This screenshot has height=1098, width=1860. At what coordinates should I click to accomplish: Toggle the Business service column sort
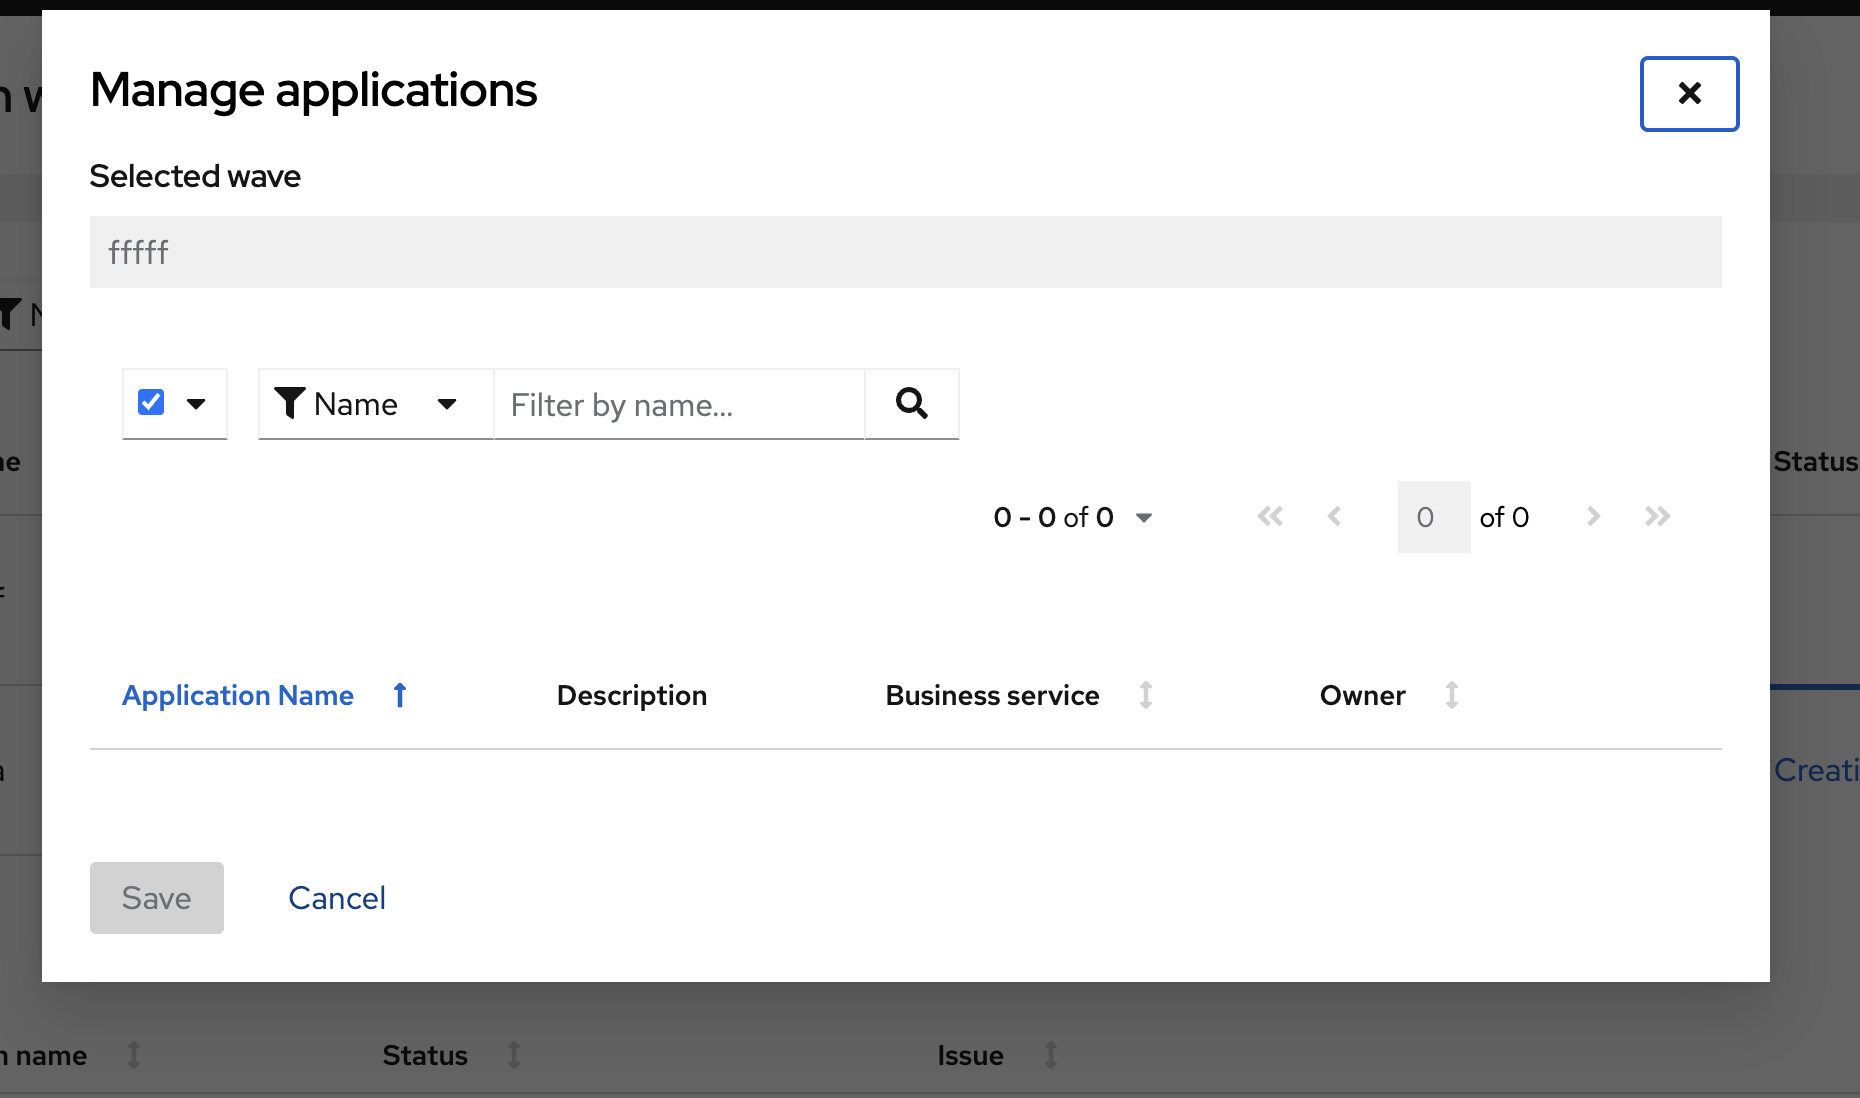tap(1146, 694)
